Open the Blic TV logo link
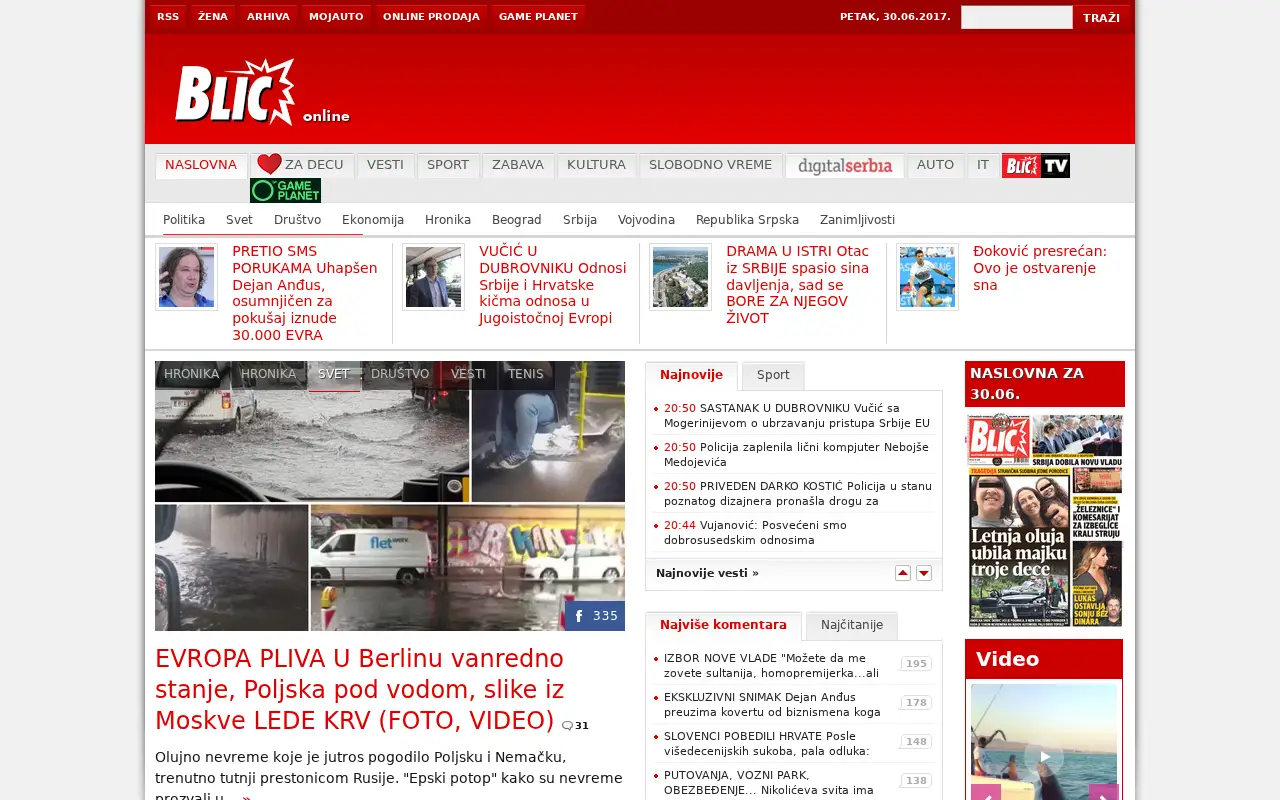Screen dimensions: 1280x800 tap(1036, 165)
